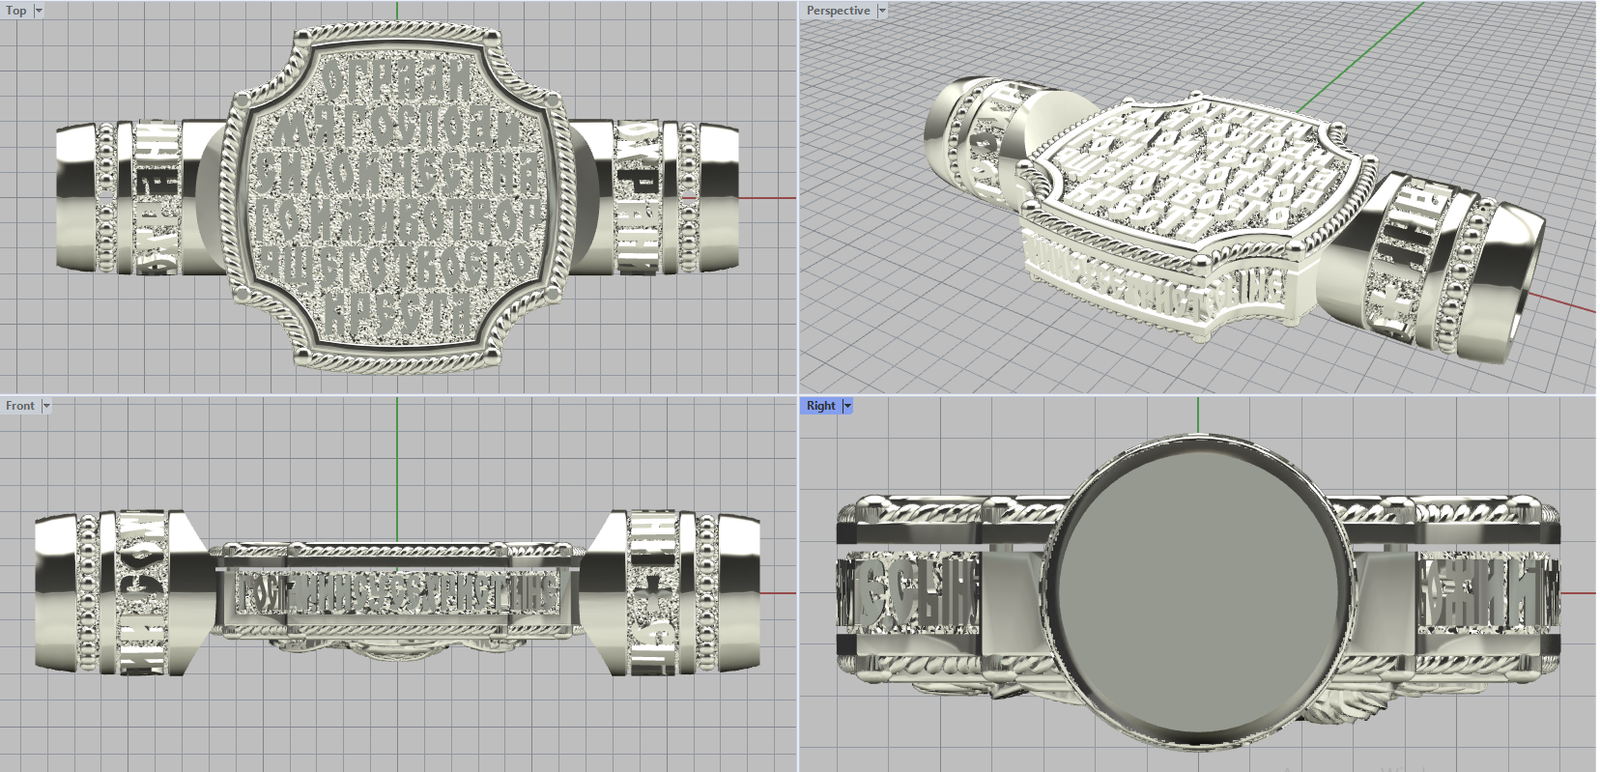Open the Top viewport dropdown arrow
This screenshot has width=1600, height=772.
pyautogui.click(x=39, y=11)
